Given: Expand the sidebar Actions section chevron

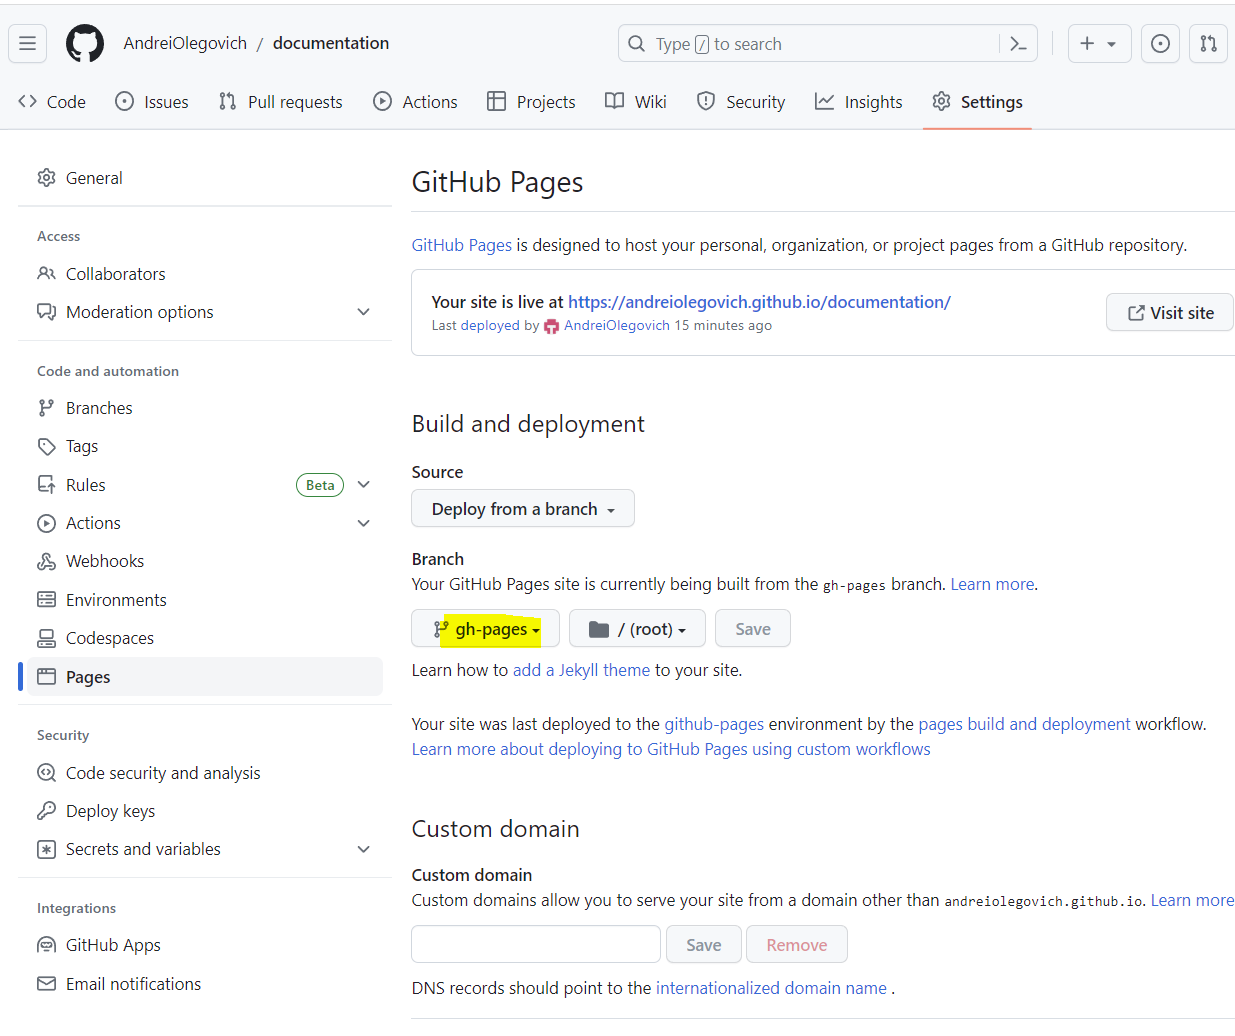Looking at the screenshot, I should tap(364, 523).
